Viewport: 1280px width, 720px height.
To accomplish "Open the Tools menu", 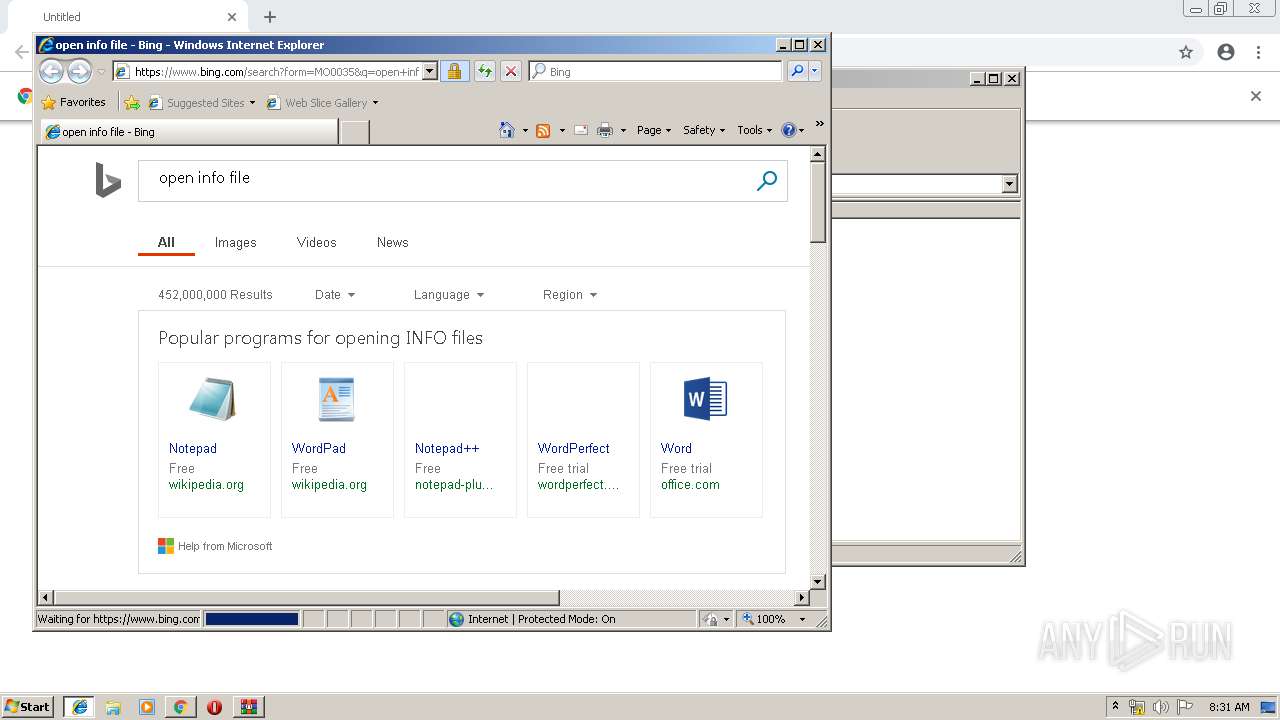I will tap(755, 130).
